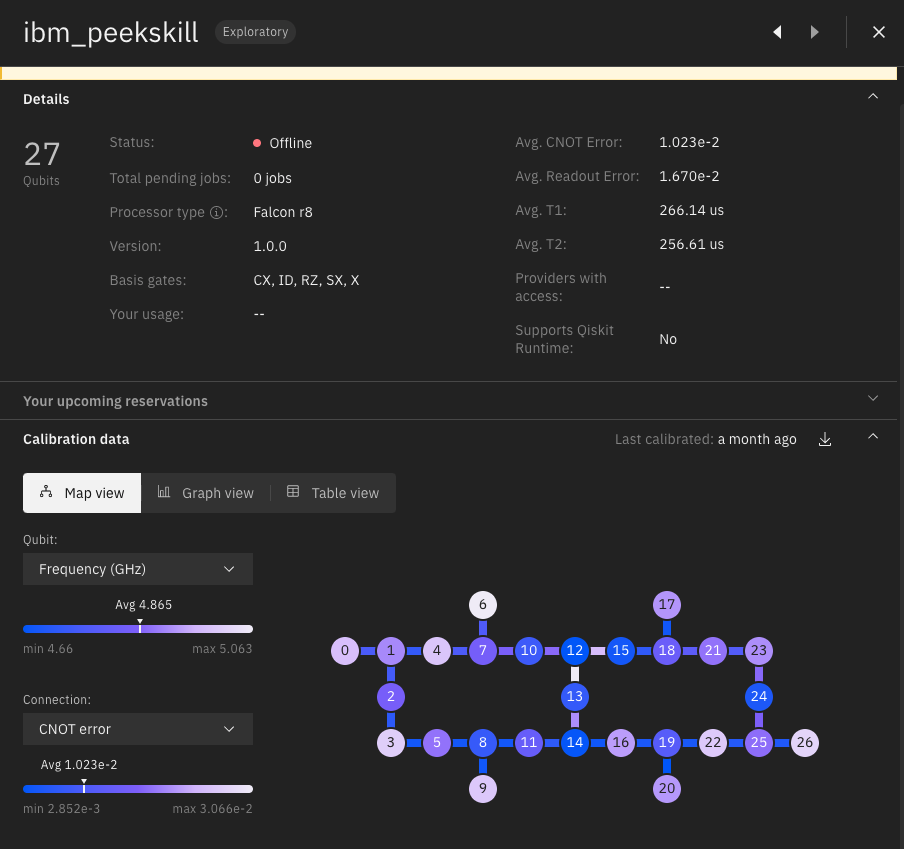Close the ibm_peekskill details panel
This screenshot has width=904, height=849.
[879, 32]
